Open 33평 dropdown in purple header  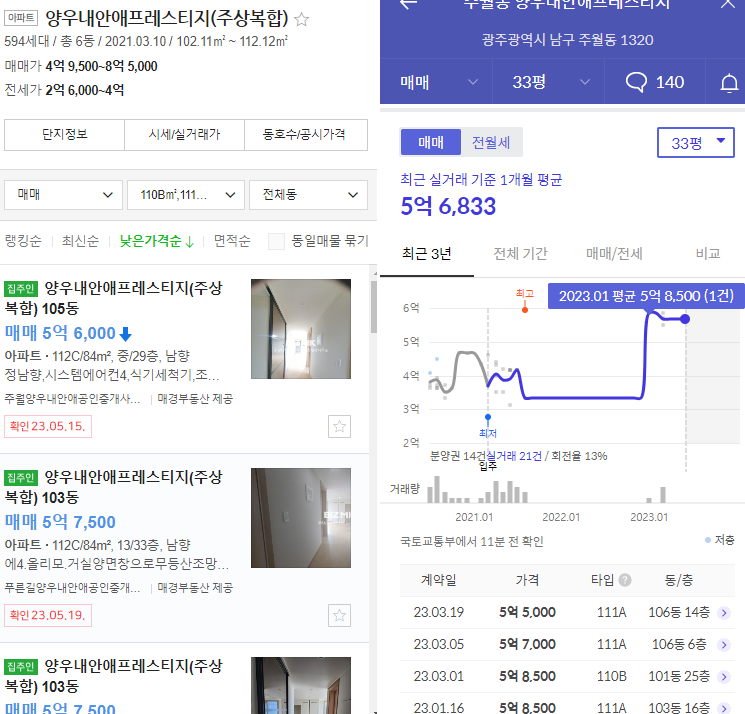[548, 82]
